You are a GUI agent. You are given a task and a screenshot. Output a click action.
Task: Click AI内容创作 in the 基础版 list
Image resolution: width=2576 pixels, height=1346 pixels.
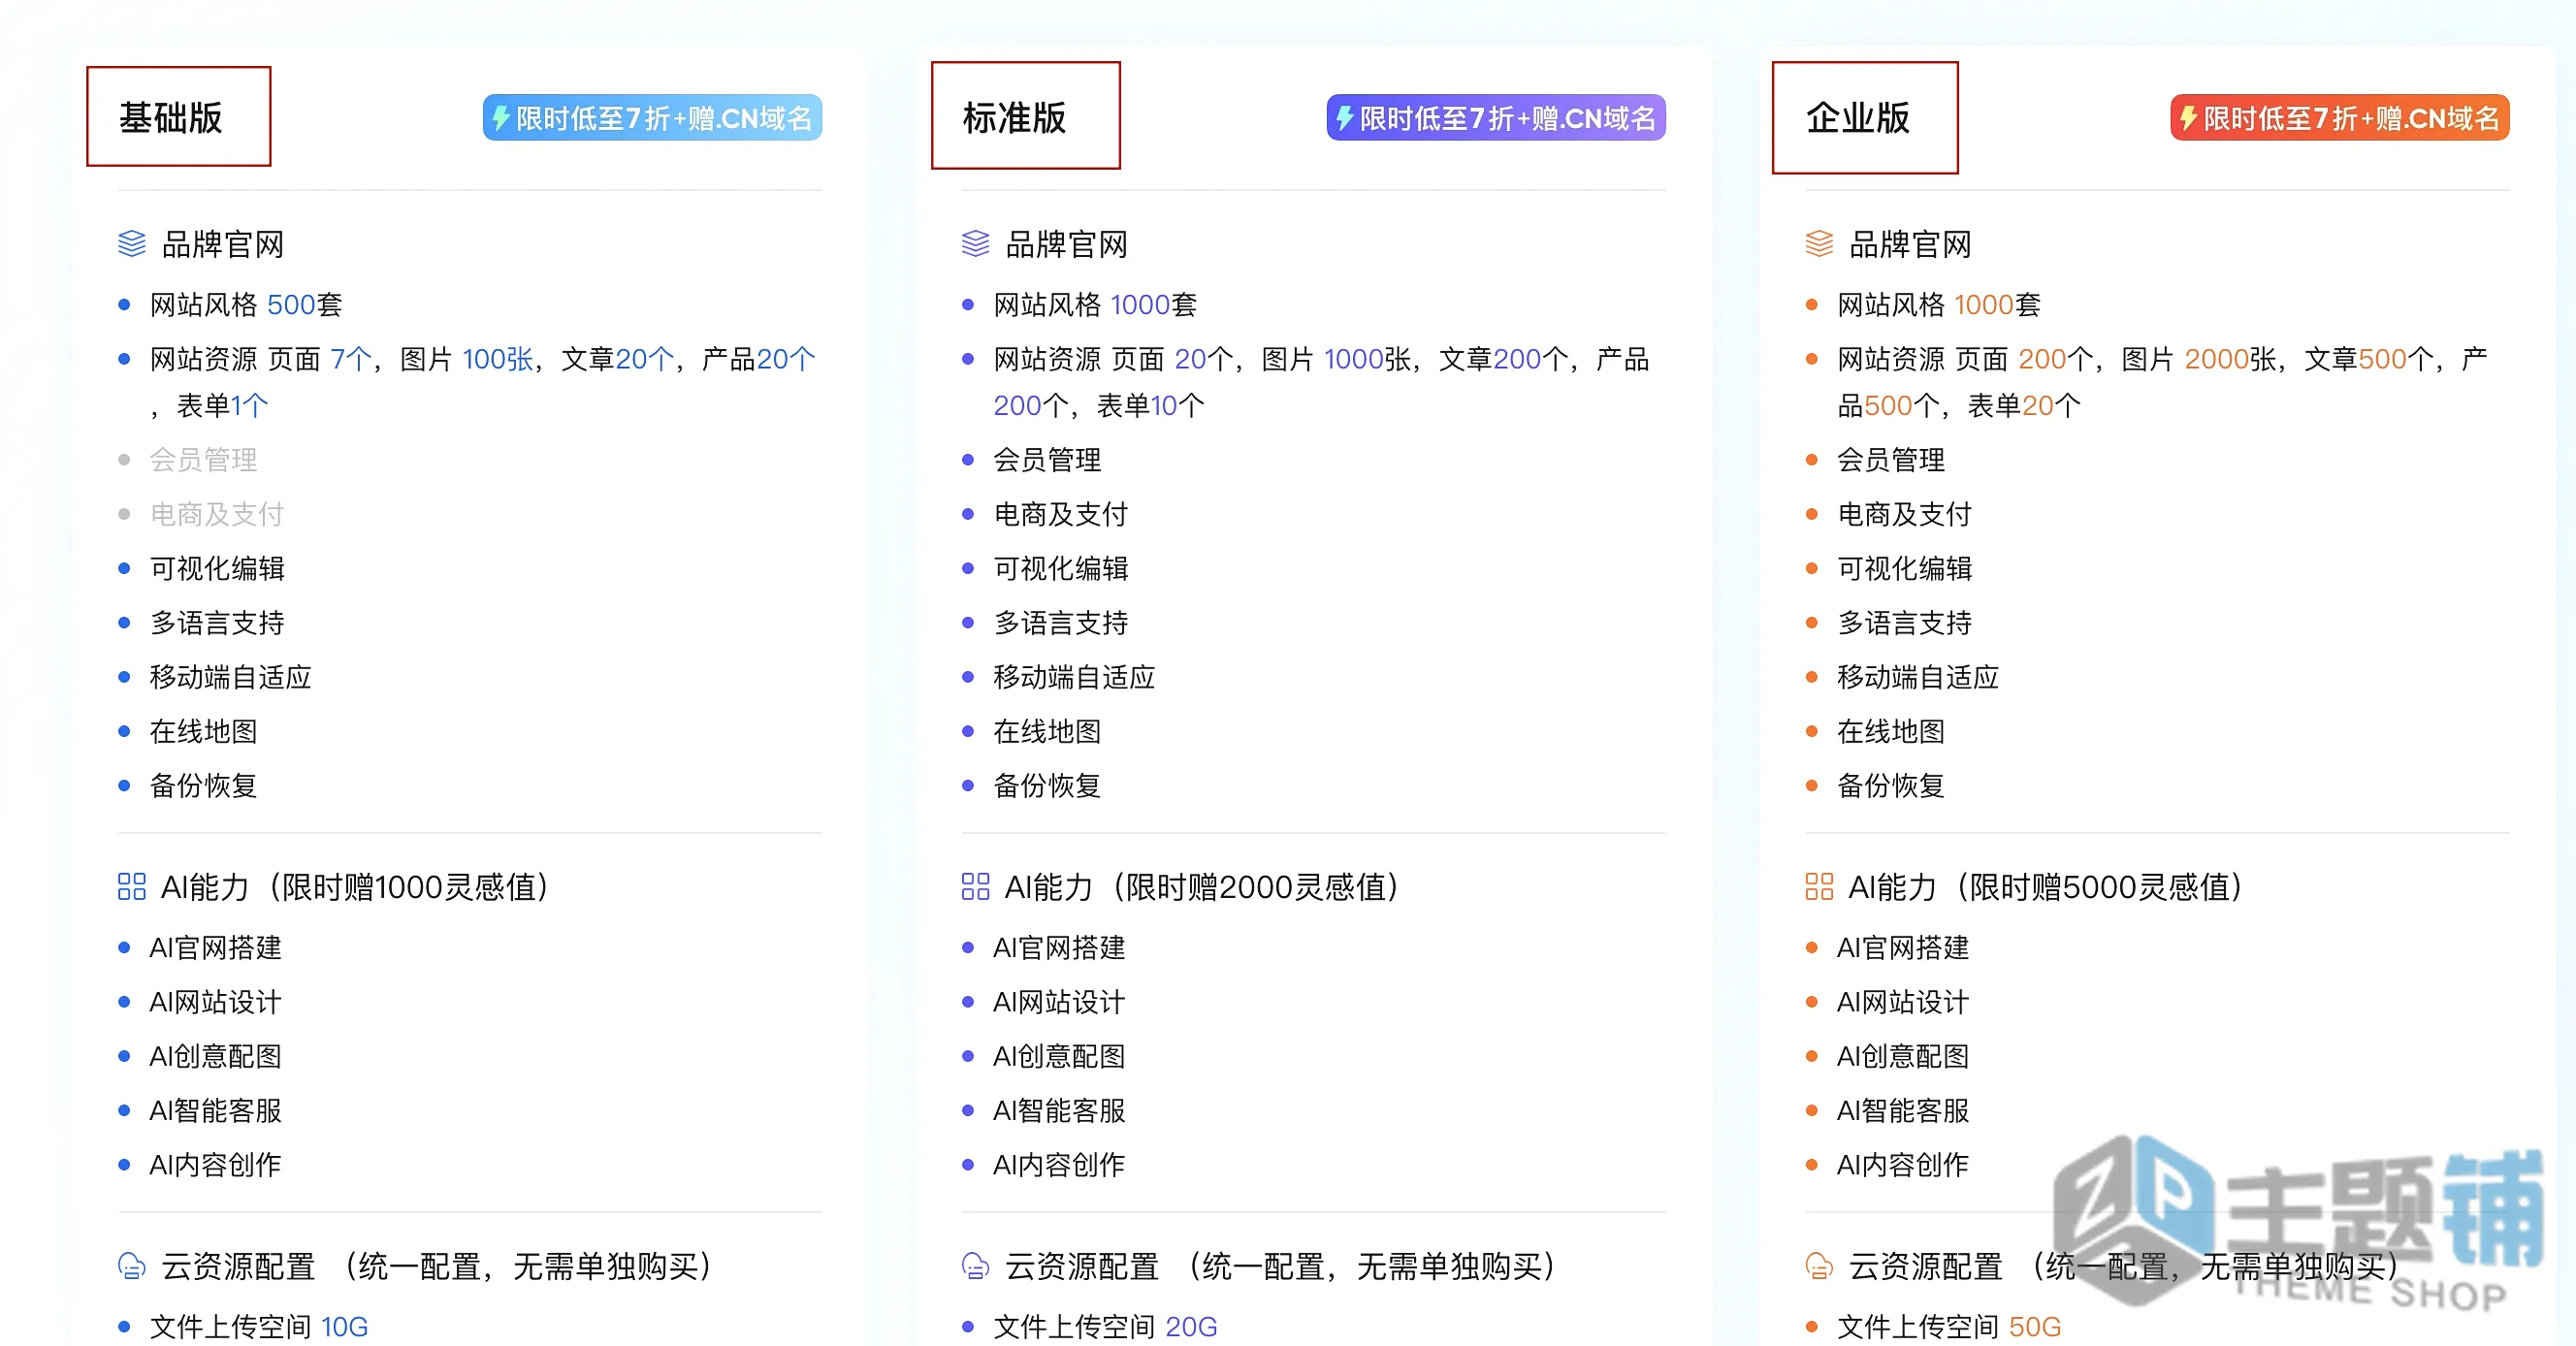click(x=216, y=1165)
